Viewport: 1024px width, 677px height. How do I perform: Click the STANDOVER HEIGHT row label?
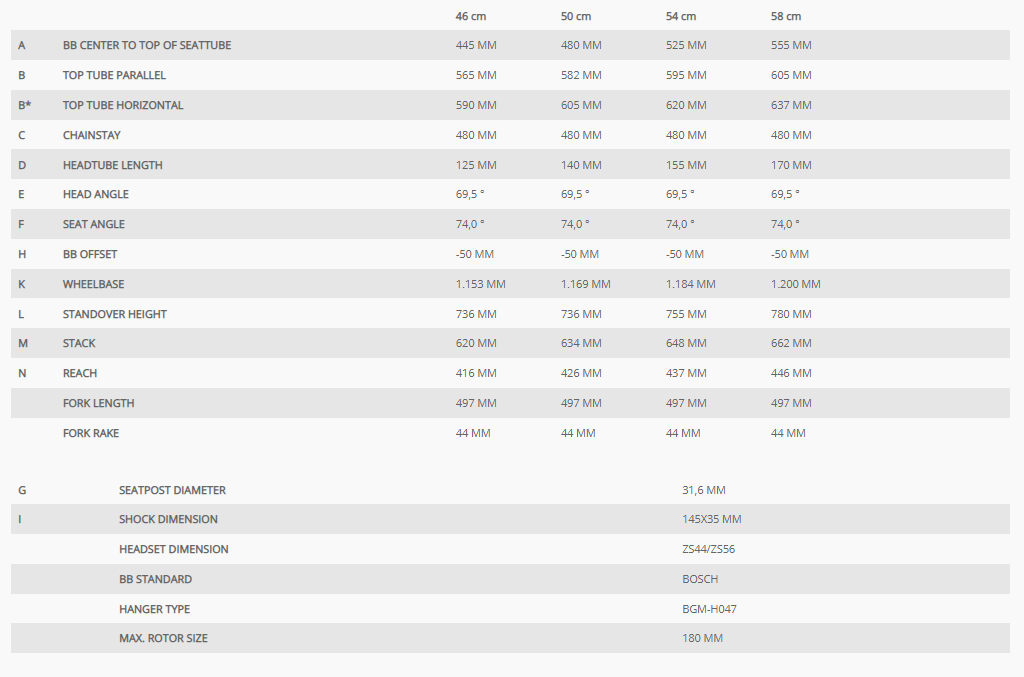tap(114, 314)
